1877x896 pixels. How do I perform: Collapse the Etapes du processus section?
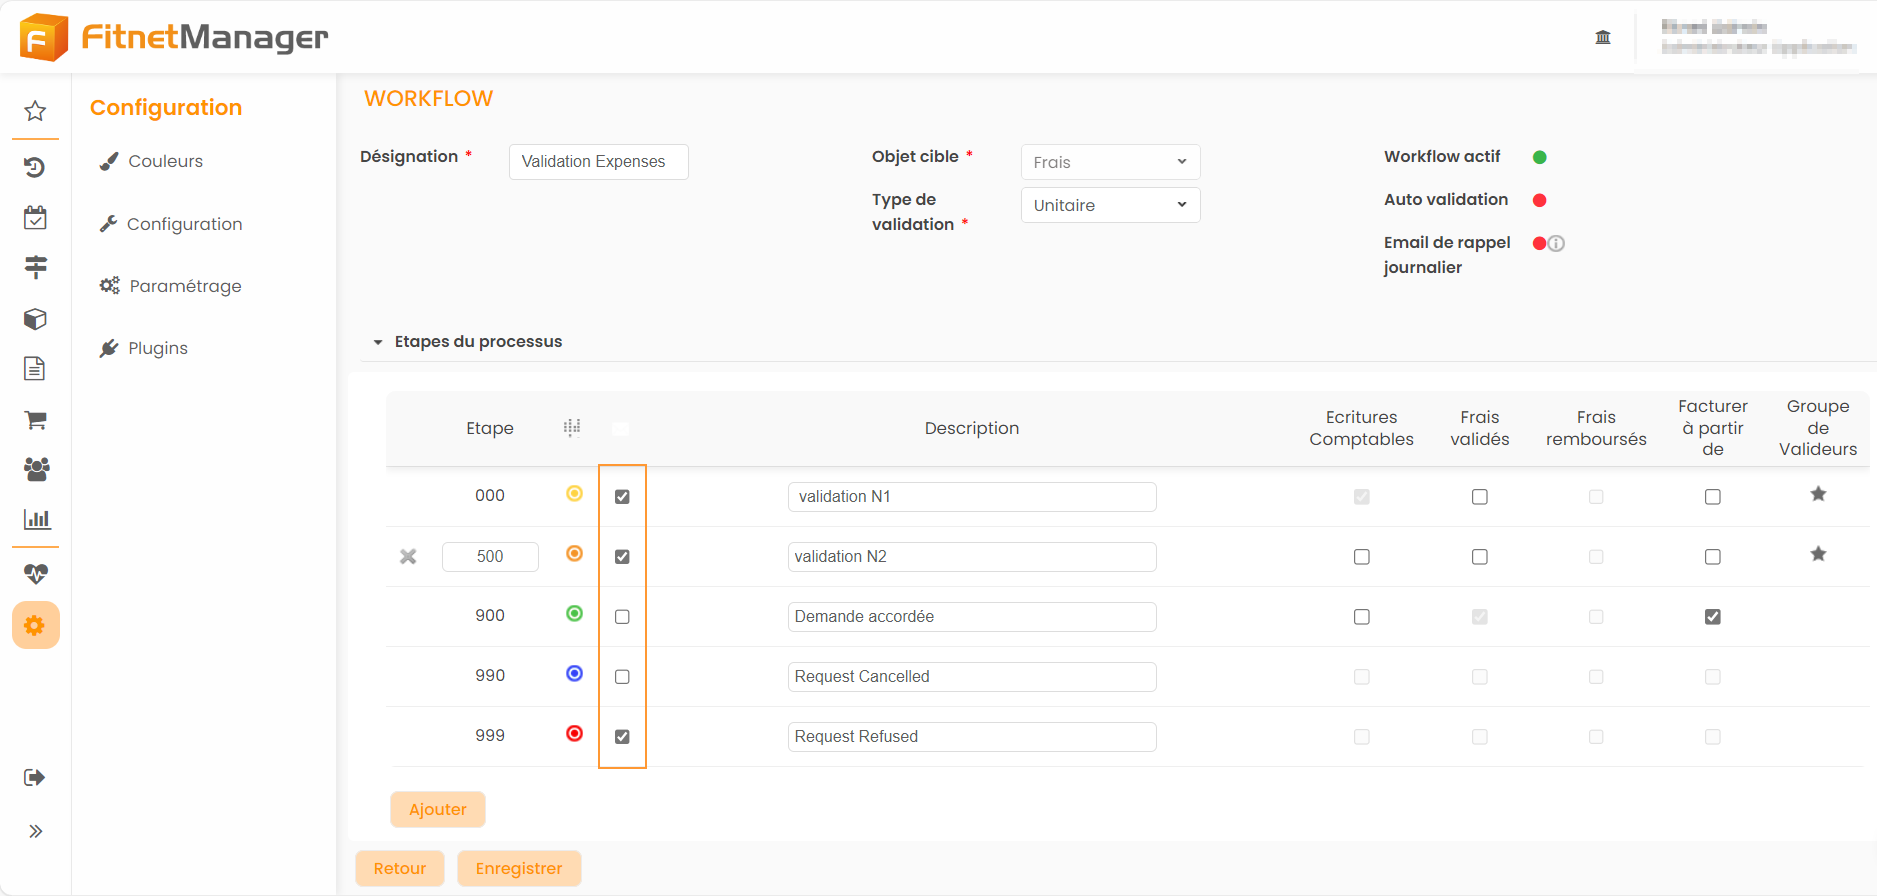click(378, 342)
